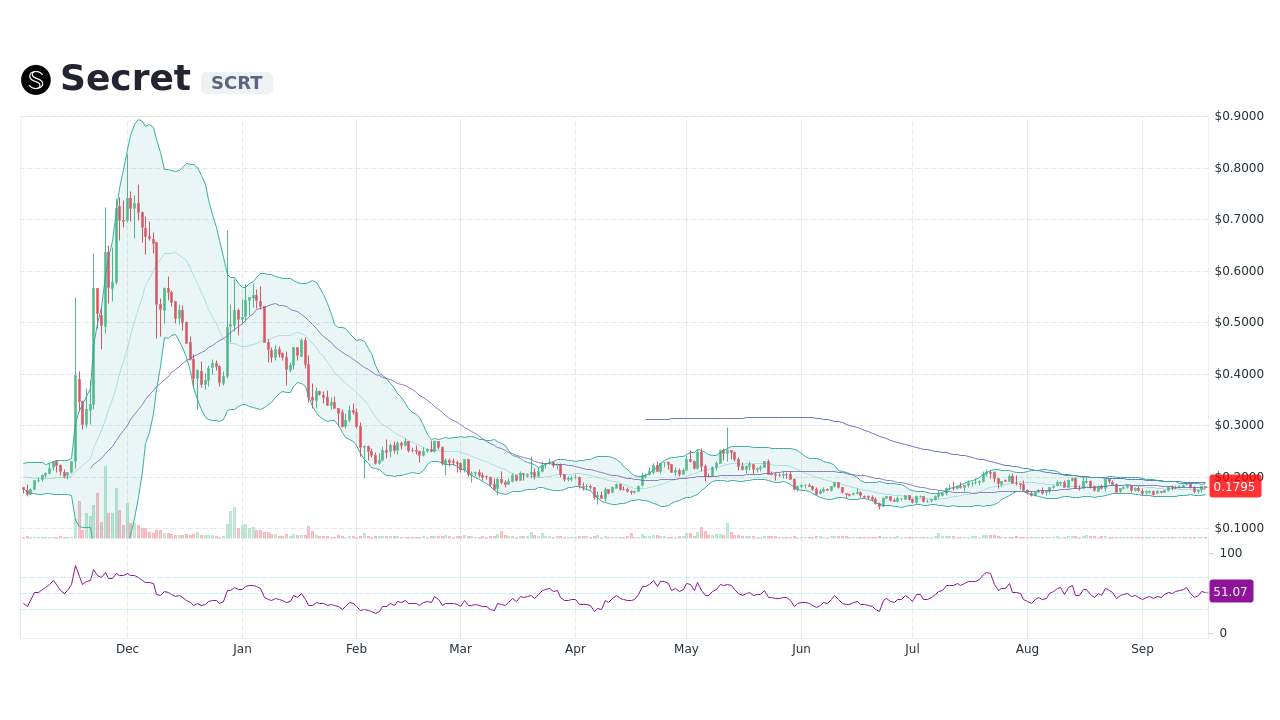Screen dimensions: 1280x720
Task: Click the SCRT ticker badge
Action: tap(237, 83)
